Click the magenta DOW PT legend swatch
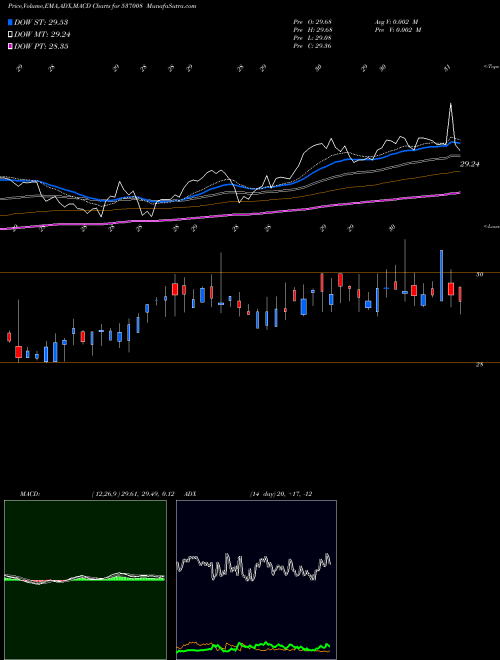Image resolution: width=500 pixels, height=660 pixels. click(11, 46)
